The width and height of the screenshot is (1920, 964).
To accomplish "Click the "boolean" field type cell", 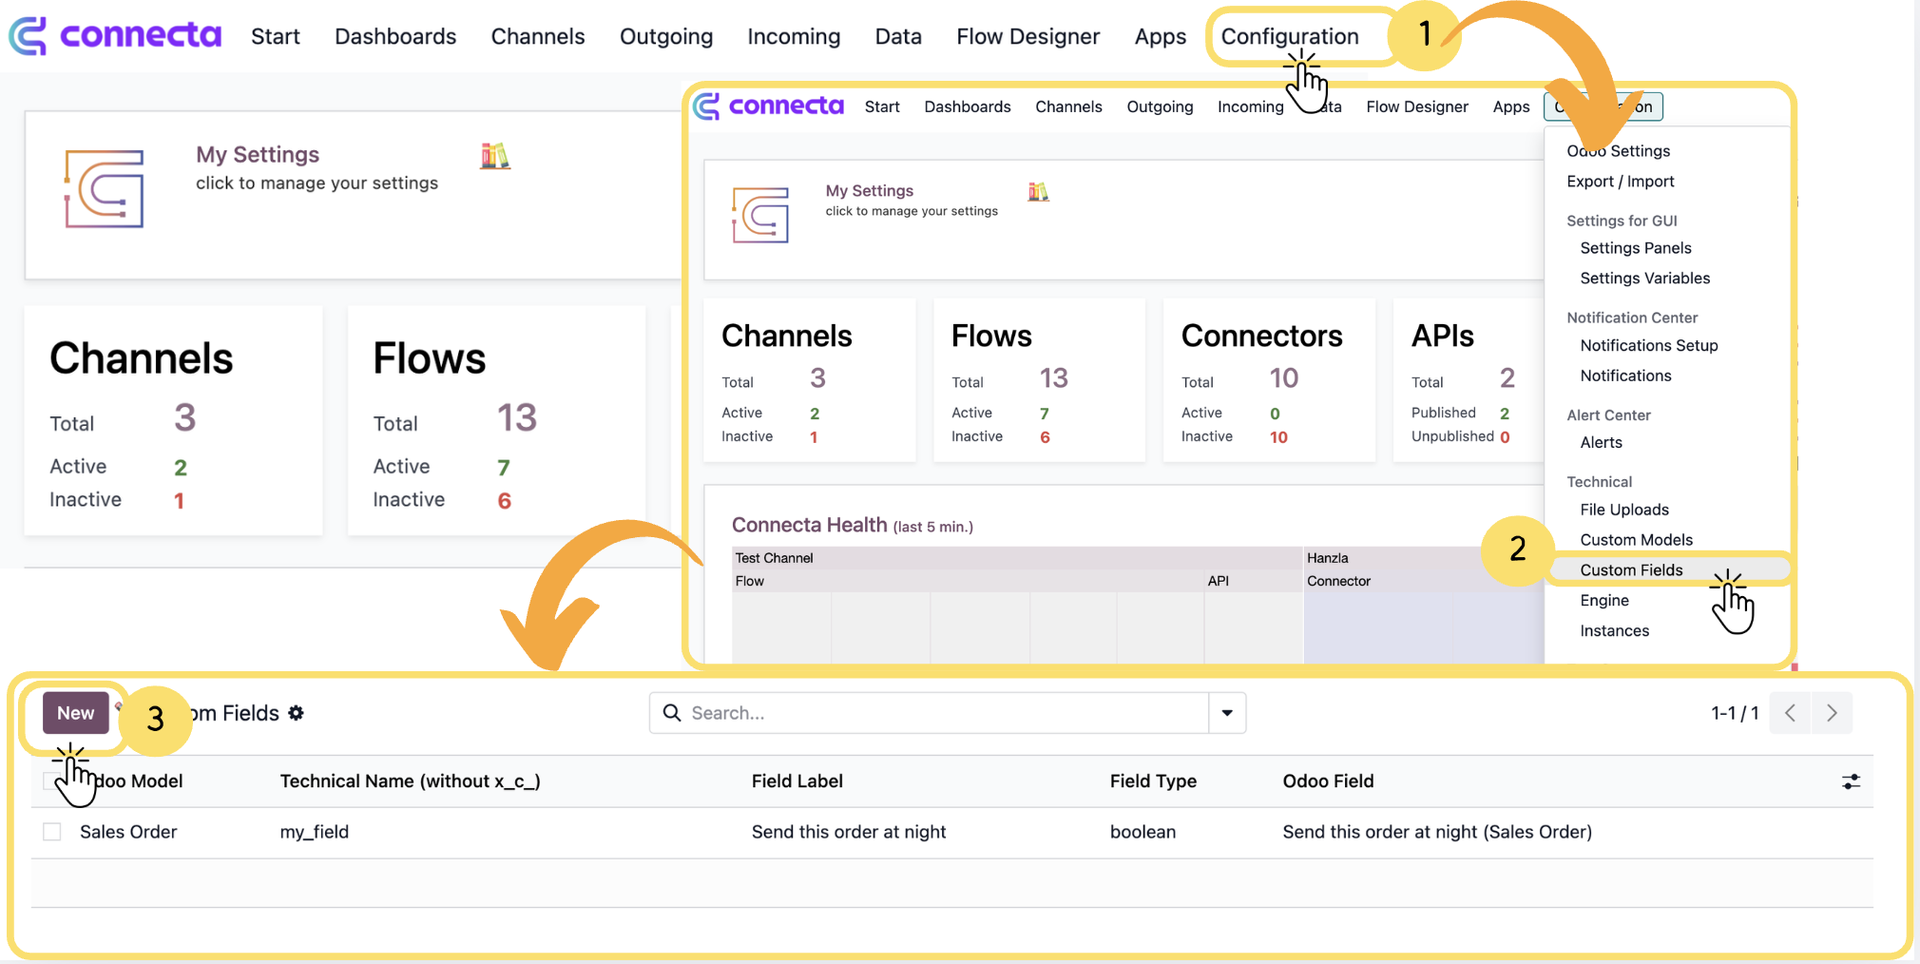I will pyautogui.click(x=1143, y=832).
